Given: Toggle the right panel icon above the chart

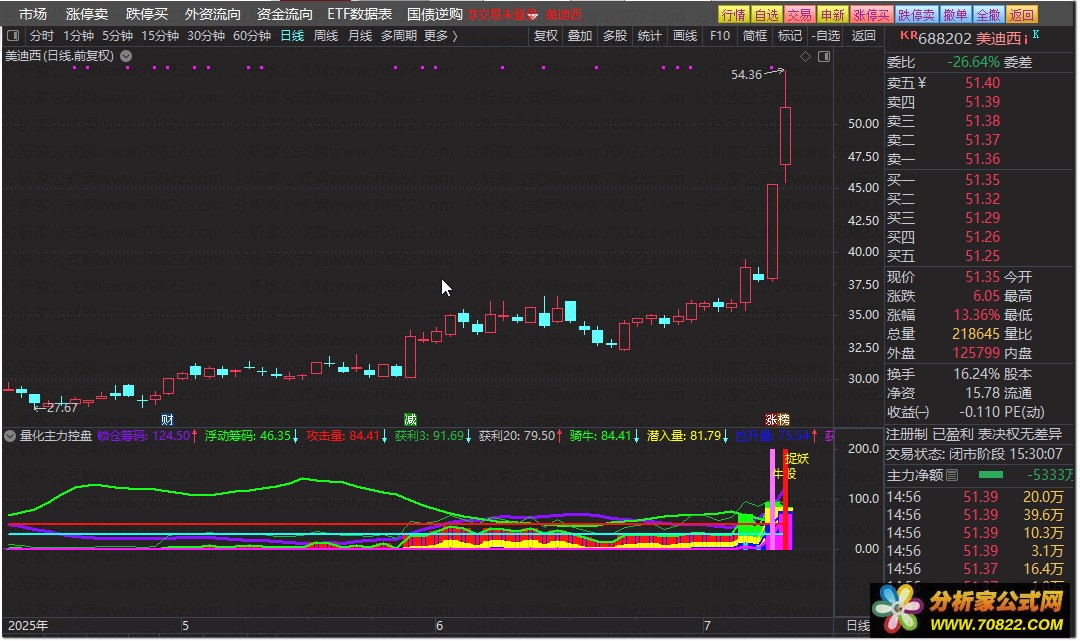Looking at the screenshot, I should point(824,56).
